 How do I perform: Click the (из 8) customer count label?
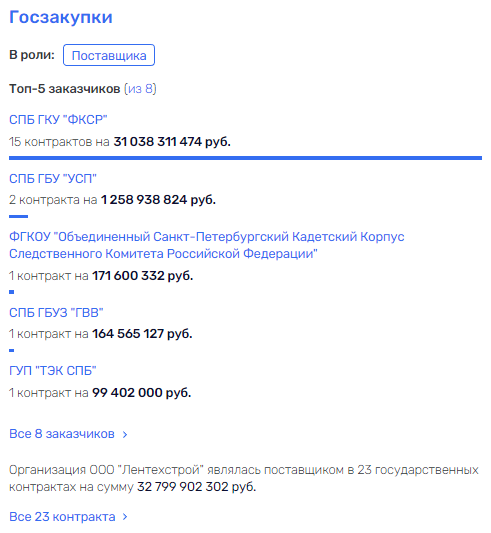[140, 89]
